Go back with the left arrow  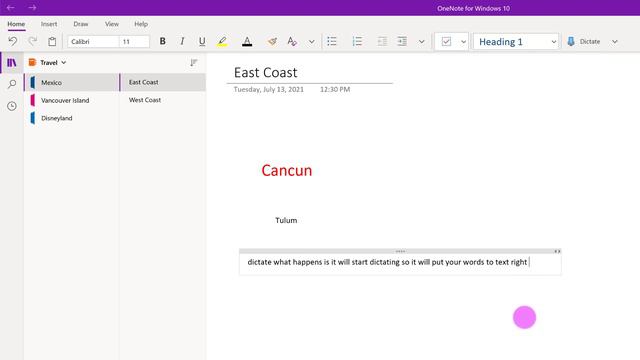11,7
